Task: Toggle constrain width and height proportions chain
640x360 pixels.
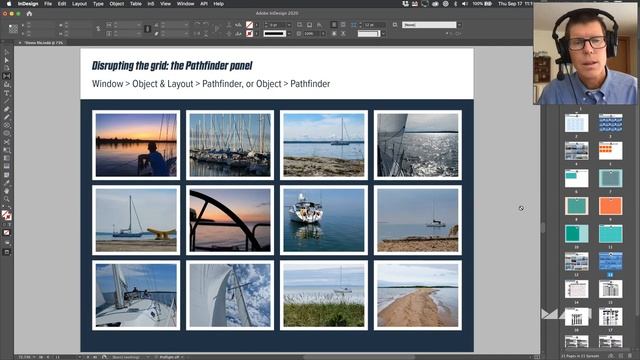Action: coord(98,29)
